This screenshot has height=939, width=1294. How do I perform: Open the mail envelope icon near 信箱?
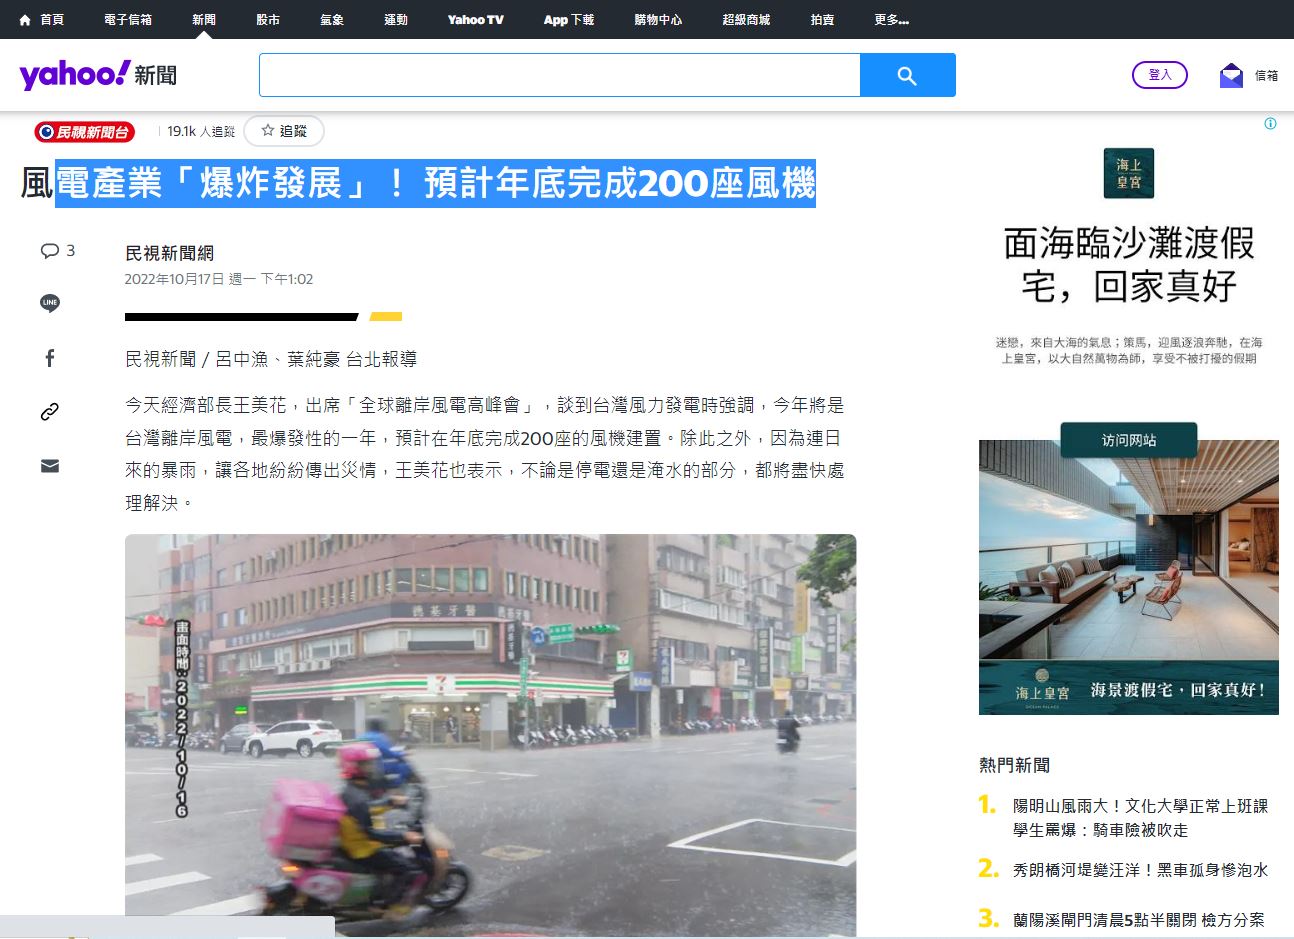[1231, 75]
